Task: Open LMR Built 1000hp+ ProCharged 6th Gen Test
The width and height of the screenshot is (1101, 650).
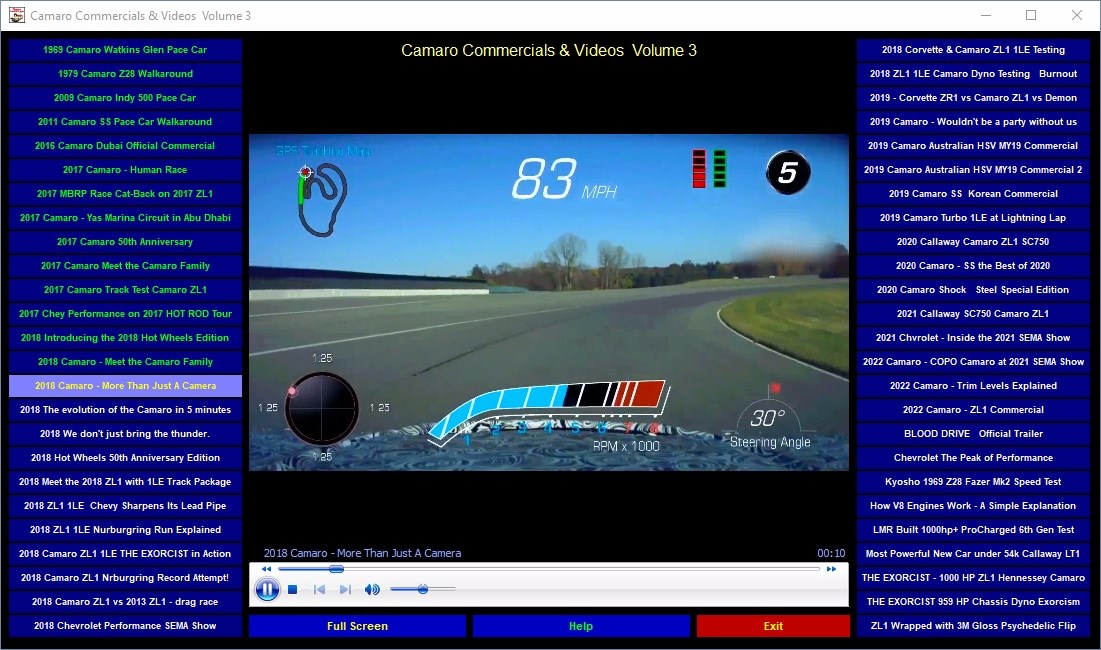Action: tap(973, 530)
